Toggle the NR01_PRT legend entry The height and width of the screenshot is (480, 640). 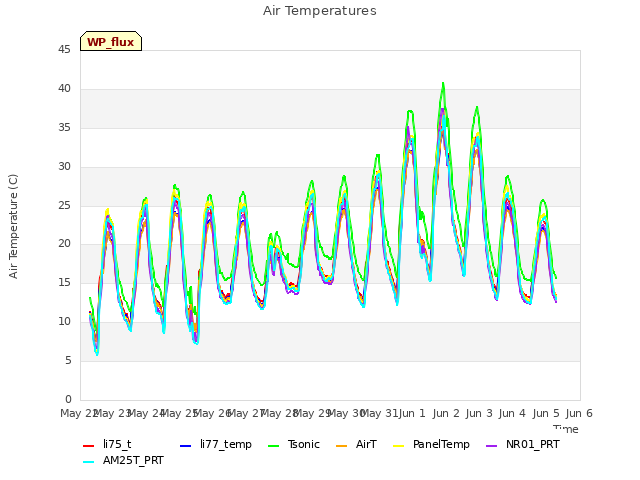click(x=523, y=444)
